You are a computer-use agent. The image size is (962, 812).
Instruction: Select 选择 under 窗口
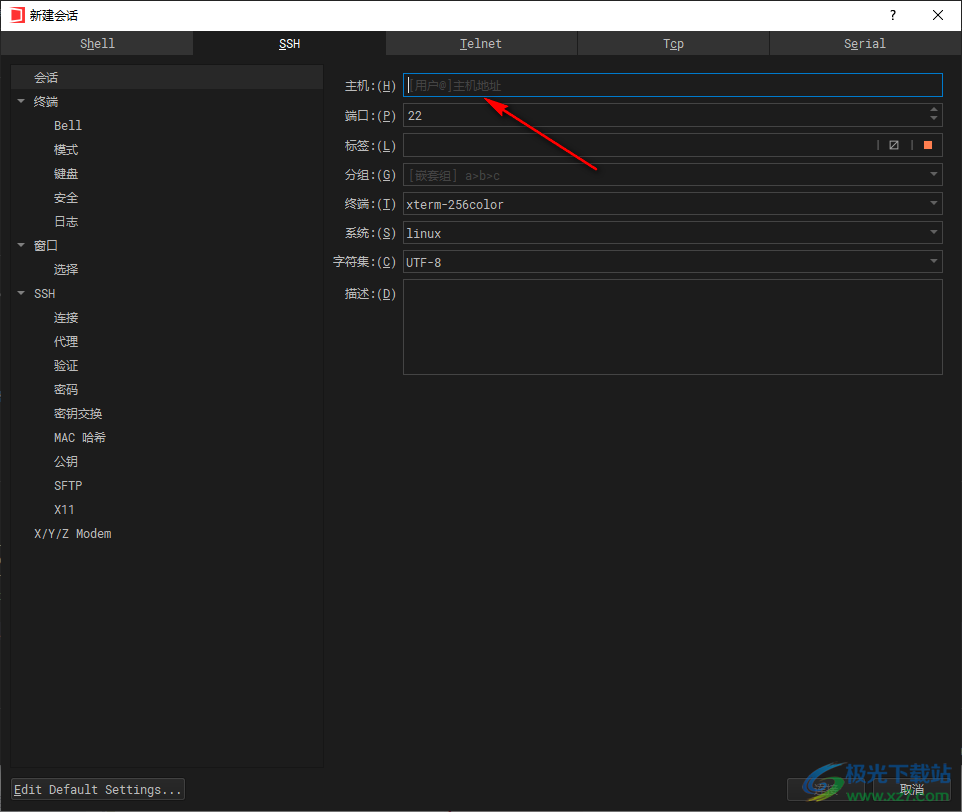click(66, 269)
